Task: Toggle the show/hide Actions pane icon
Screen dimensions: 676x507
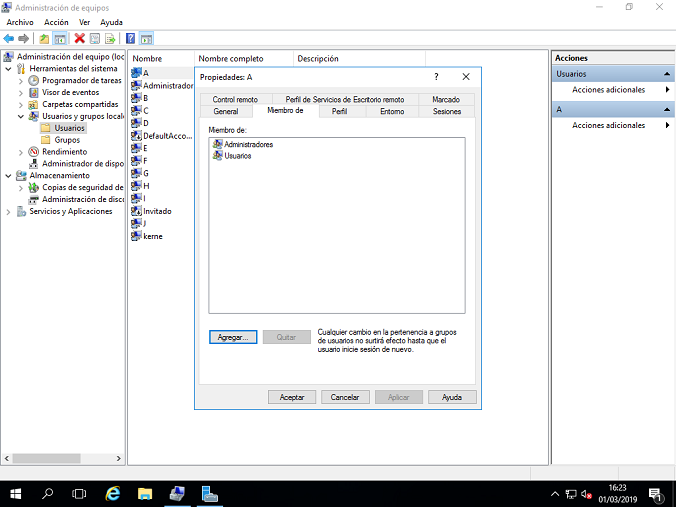Action: tap(147, 39)
